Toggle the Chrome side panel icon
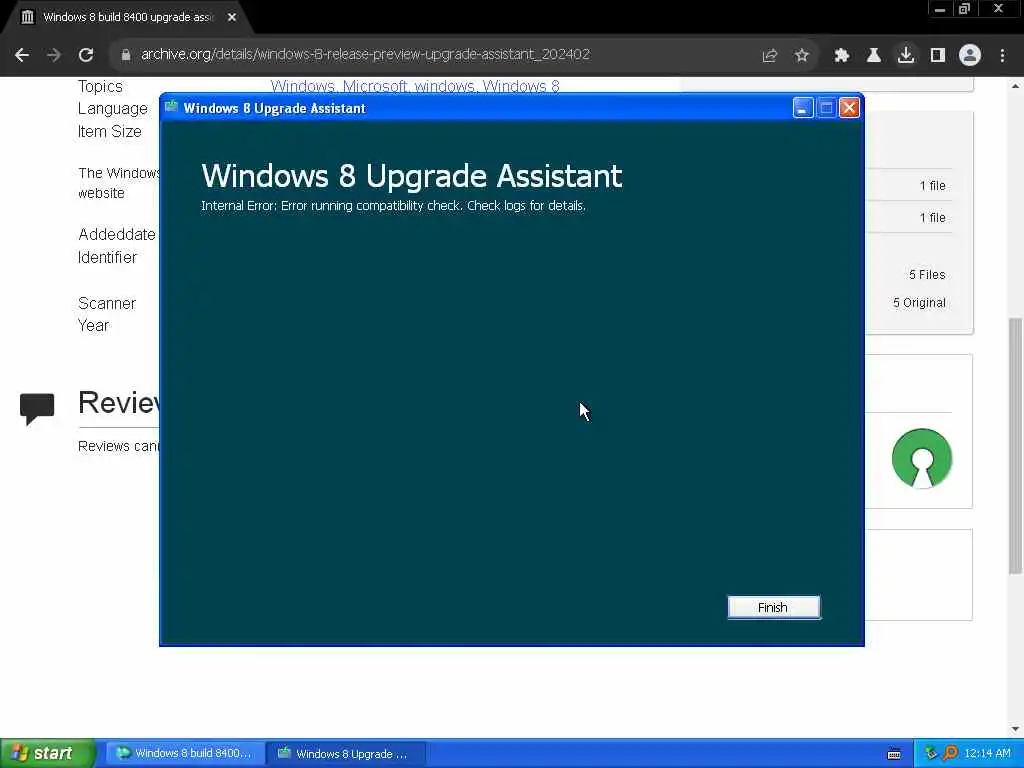1024x768 pixels. 938,56
